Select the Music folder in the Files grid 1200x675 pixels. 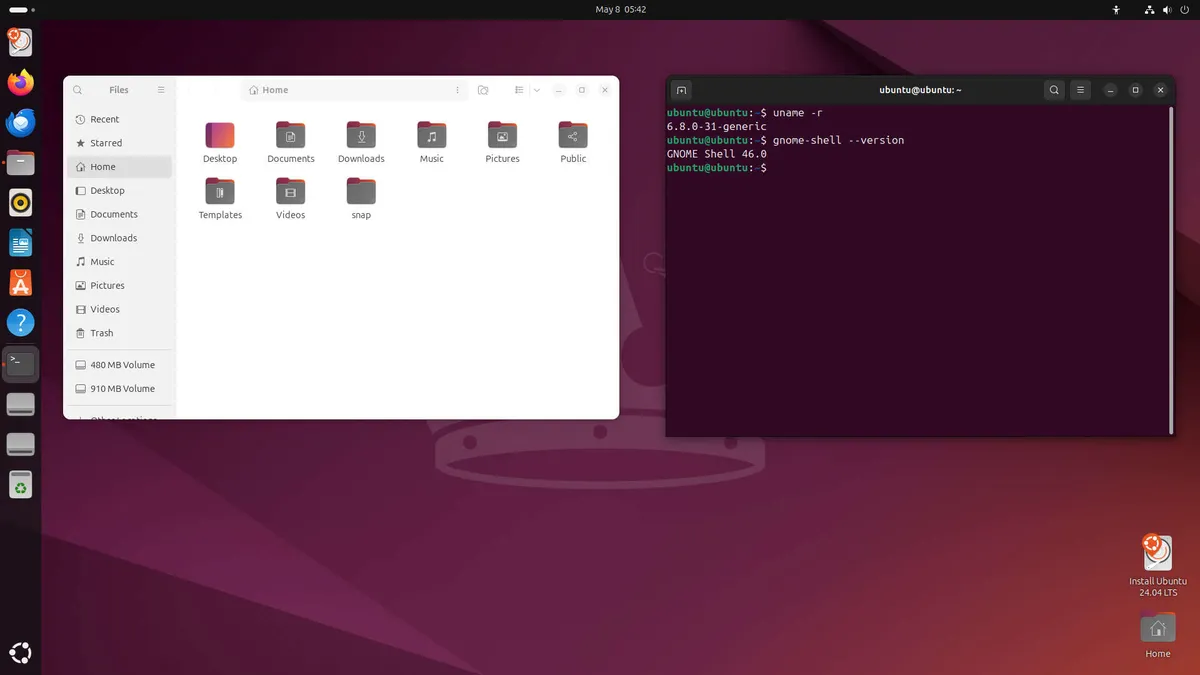coord(432,142)
